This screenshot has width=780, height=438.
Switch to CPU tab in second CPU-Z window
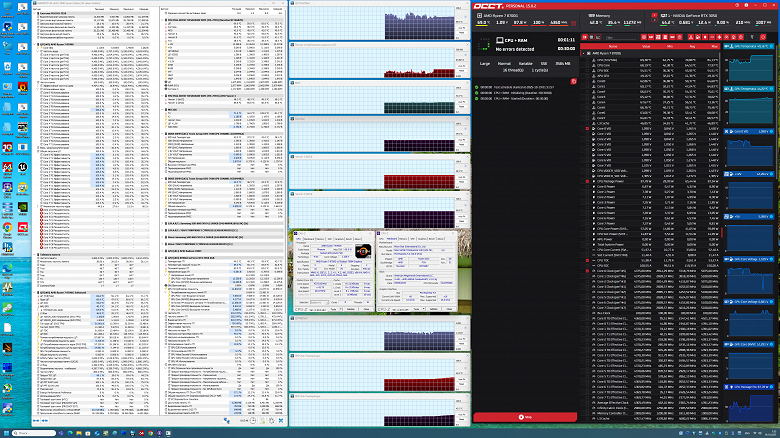(x=381, y=239)
